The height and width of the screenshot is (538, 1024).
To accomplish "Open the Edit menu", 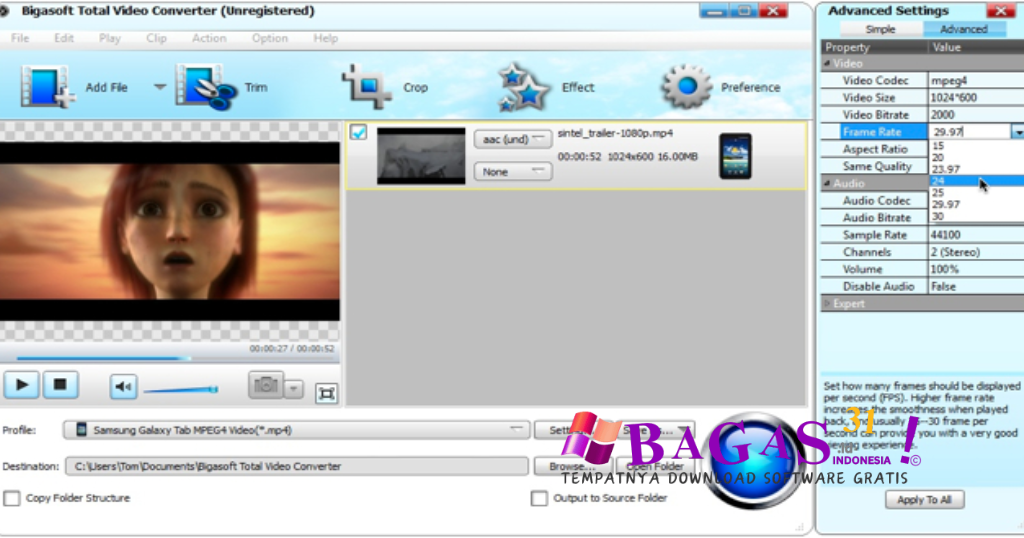I will point(63,39).
